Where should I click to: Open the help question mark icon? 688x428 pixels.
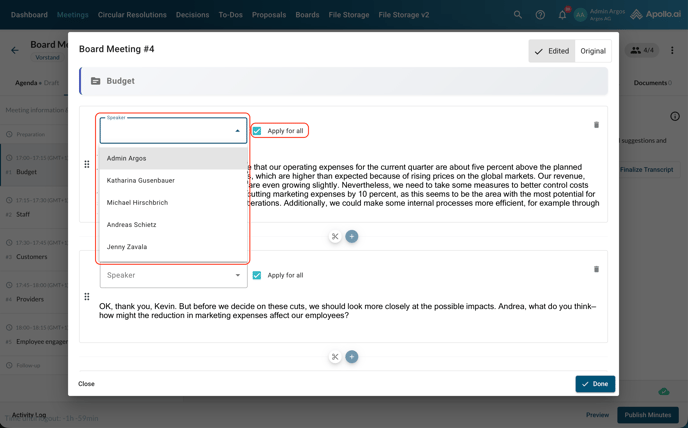tap(540, 15)
